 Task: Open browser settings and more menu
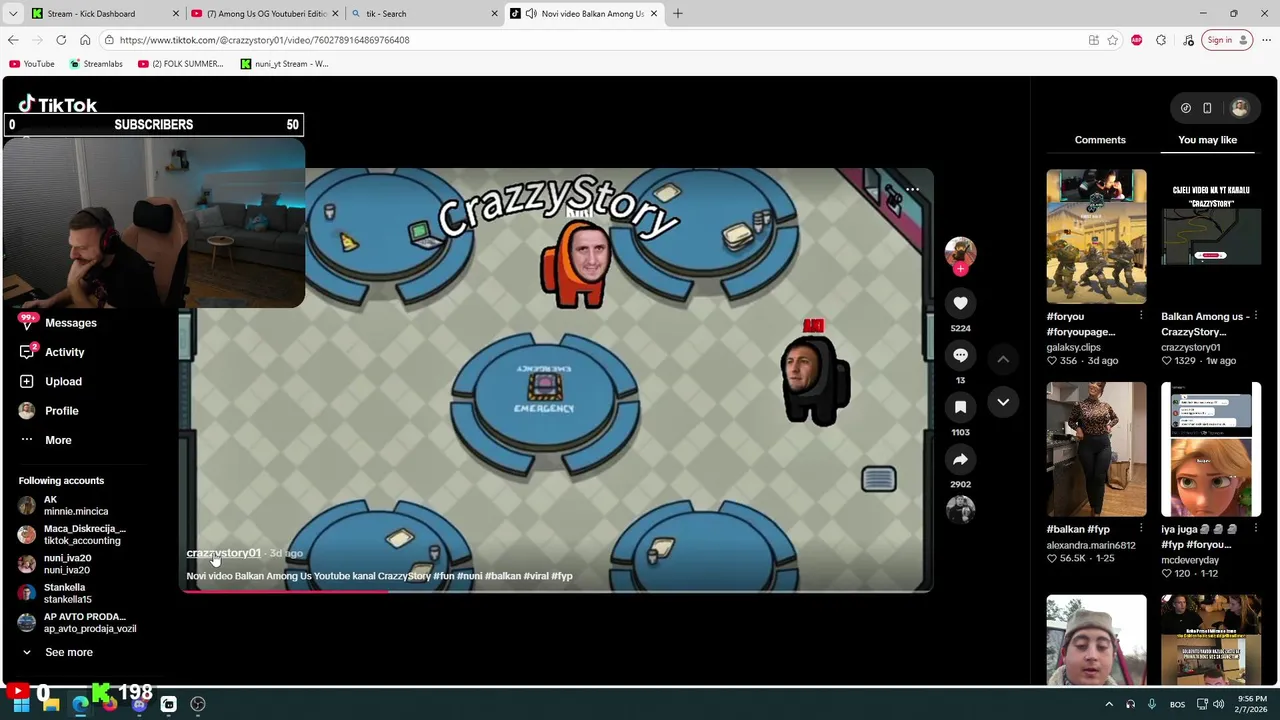(x=1268, y=40)
